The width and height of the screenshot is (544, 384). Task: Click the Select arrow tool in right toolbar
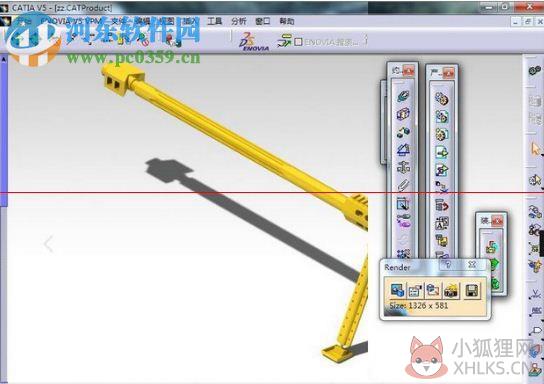pyautogui.click(x=535, y=149)
